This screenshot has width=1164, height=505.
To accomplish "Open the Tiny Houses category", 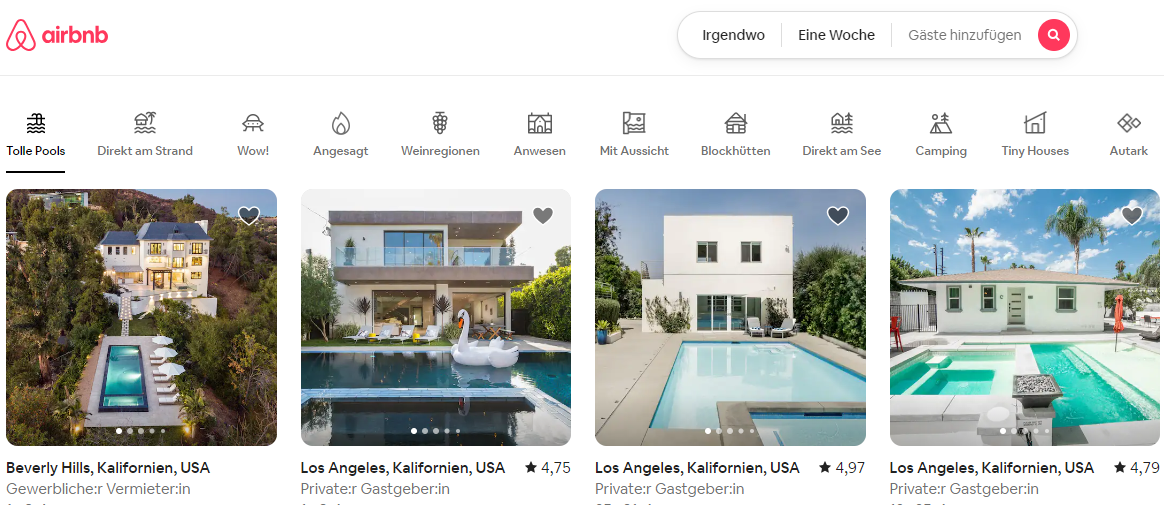I will [1035, 123].
